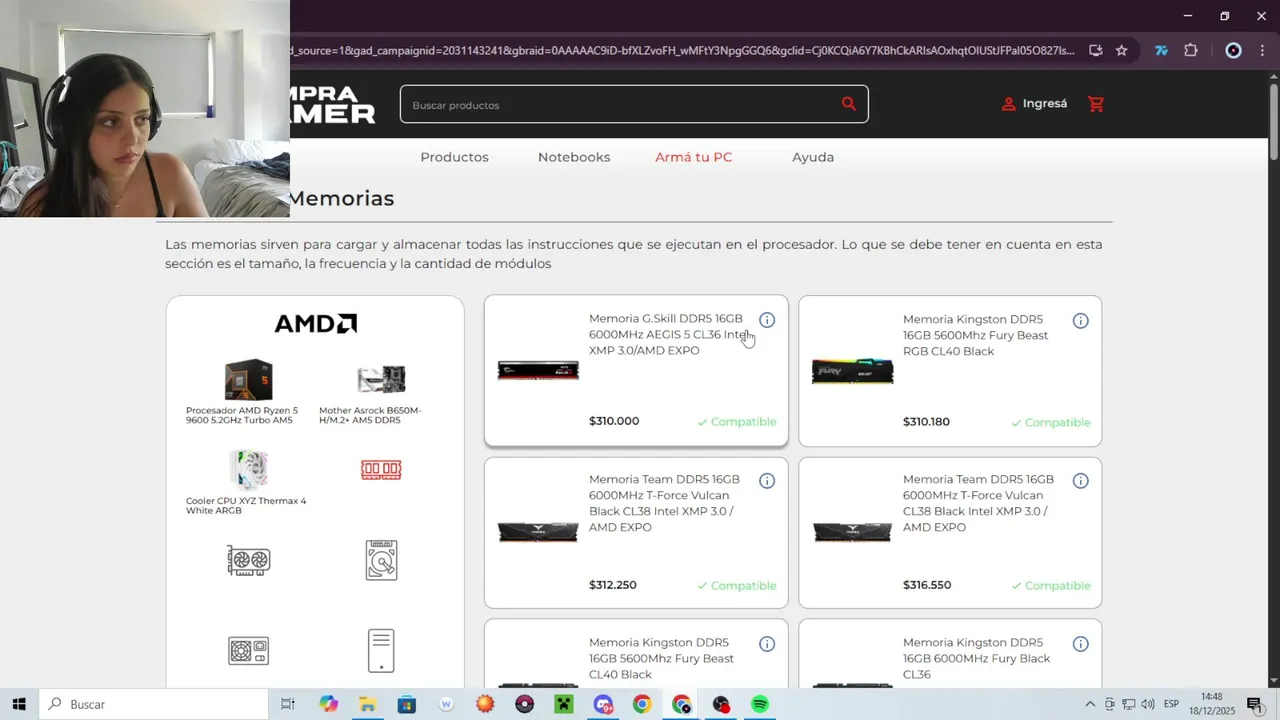The image size is (1280, 720).
Task: Open File Explorer from the taskbar
Action: [367, 704]
